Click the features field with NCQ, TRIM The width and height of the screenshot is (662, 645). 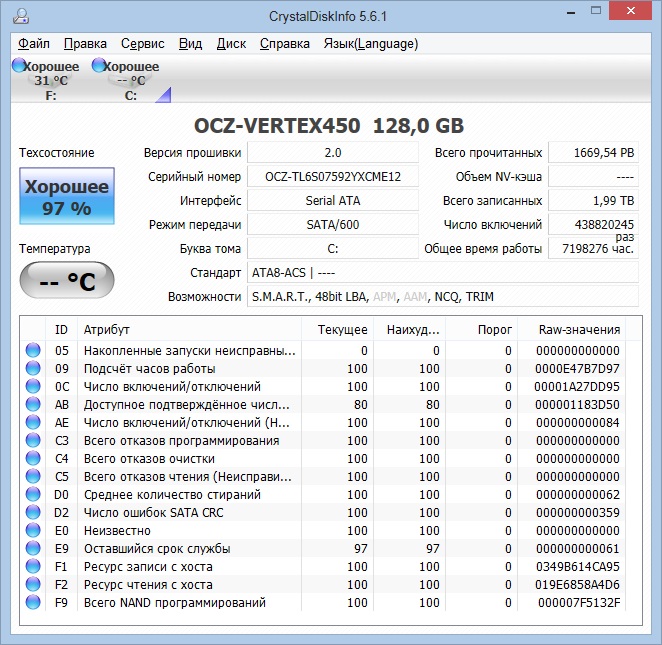442,297
